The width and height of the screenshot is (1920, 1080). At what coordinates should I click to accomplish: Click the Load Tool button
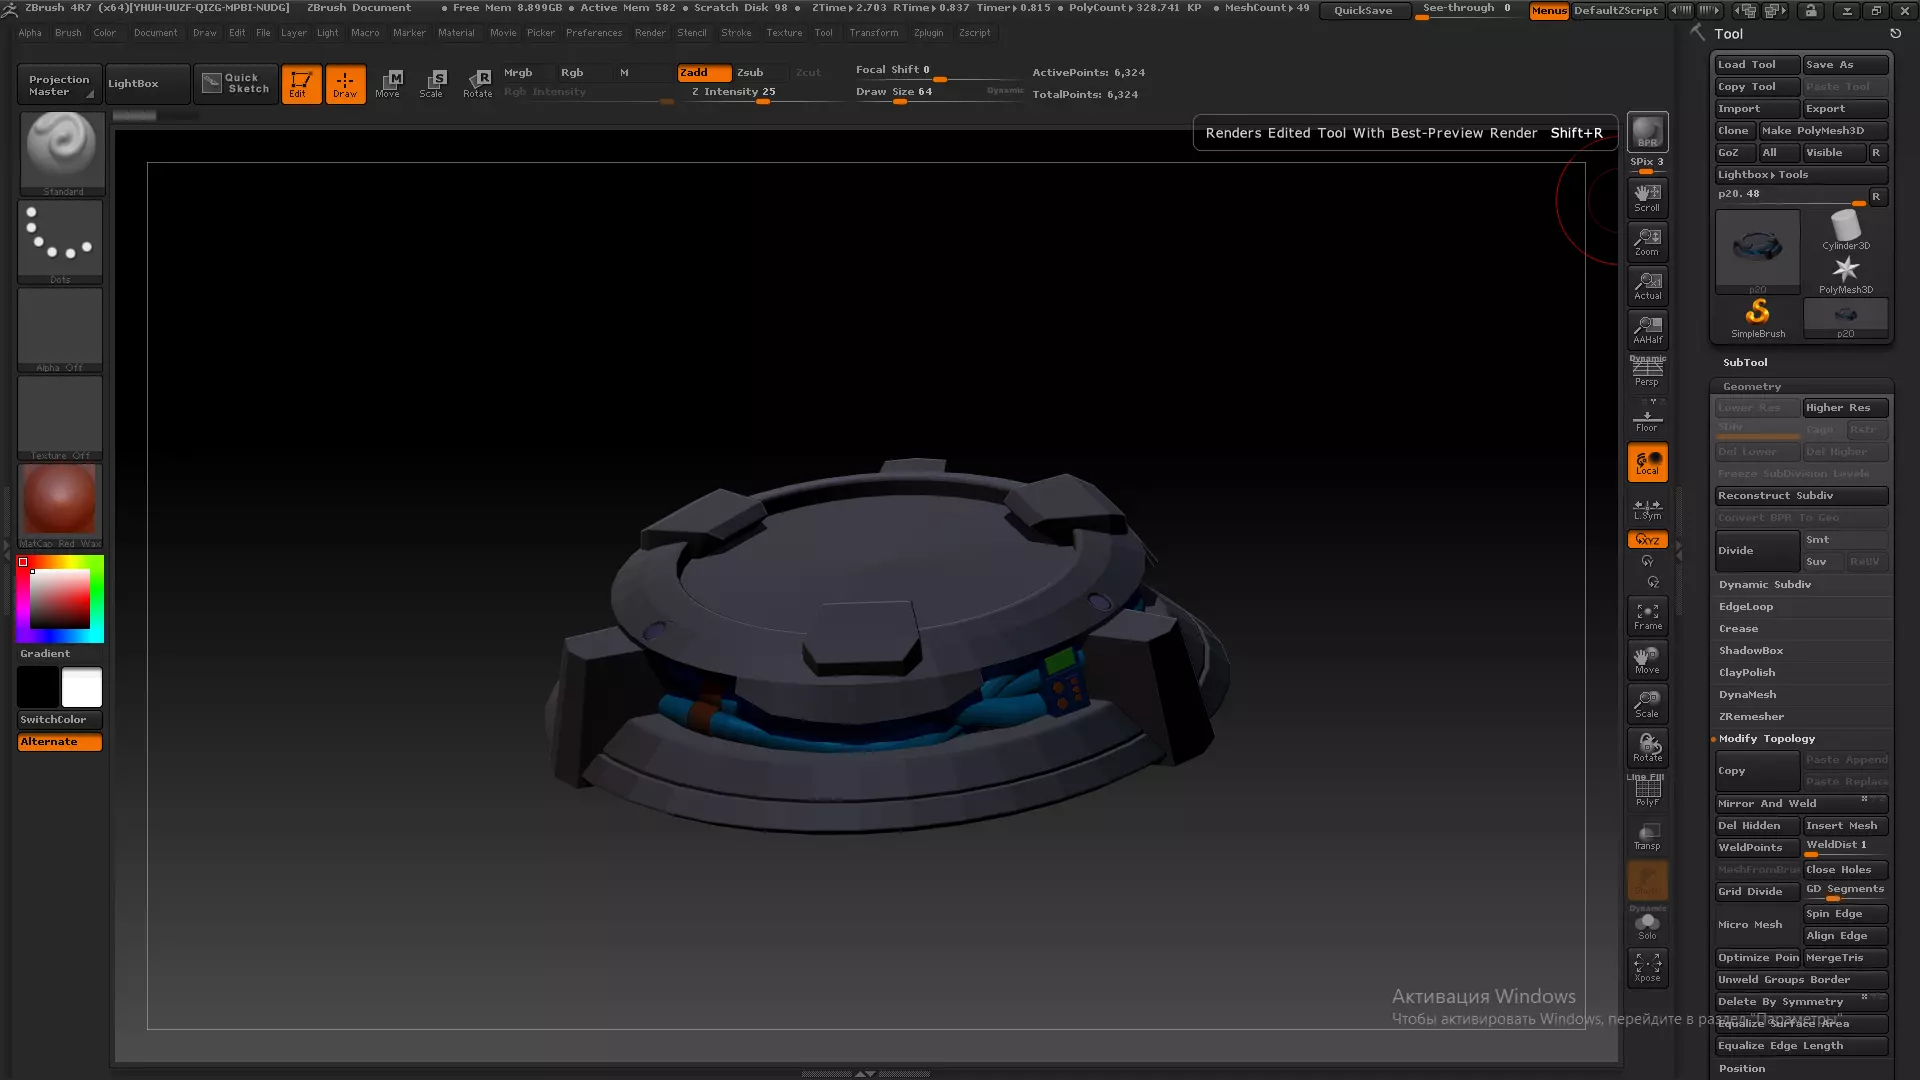[1757, 65]
